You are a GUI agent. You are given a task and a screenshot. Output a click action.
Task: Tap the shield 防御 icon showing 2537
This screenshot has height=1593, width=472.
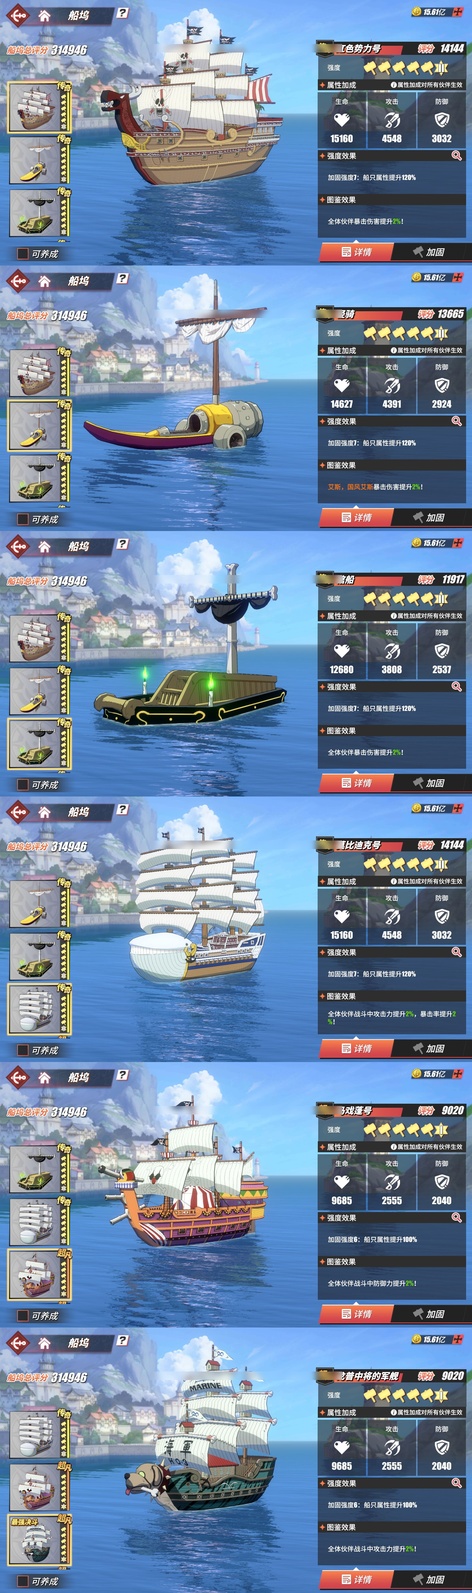pos(442,651)
